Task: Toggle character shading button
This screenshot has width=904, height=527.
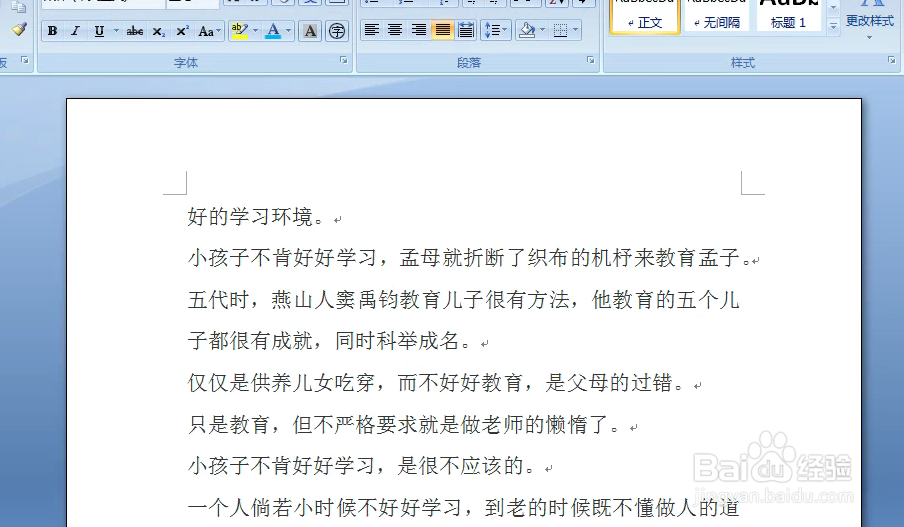Action: pos(310,31)
